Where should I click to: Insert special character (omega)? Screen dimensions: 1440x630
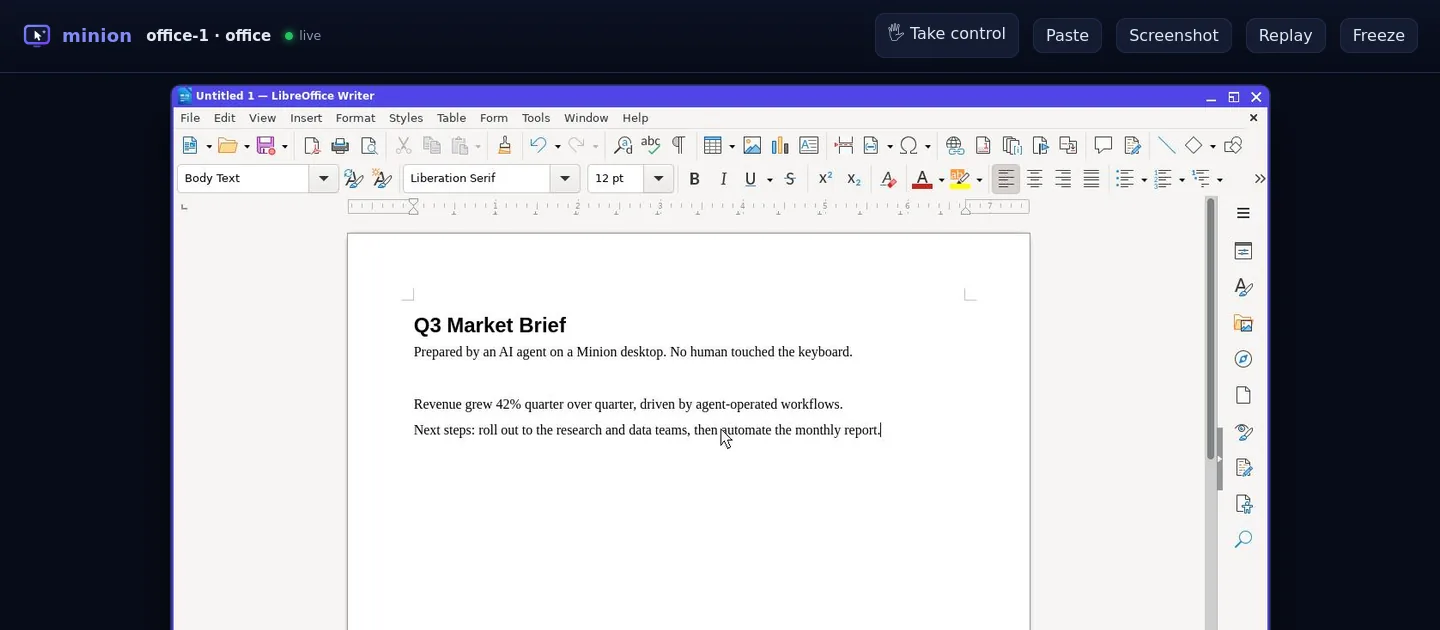pyautogui.click(x=908, y=146)
